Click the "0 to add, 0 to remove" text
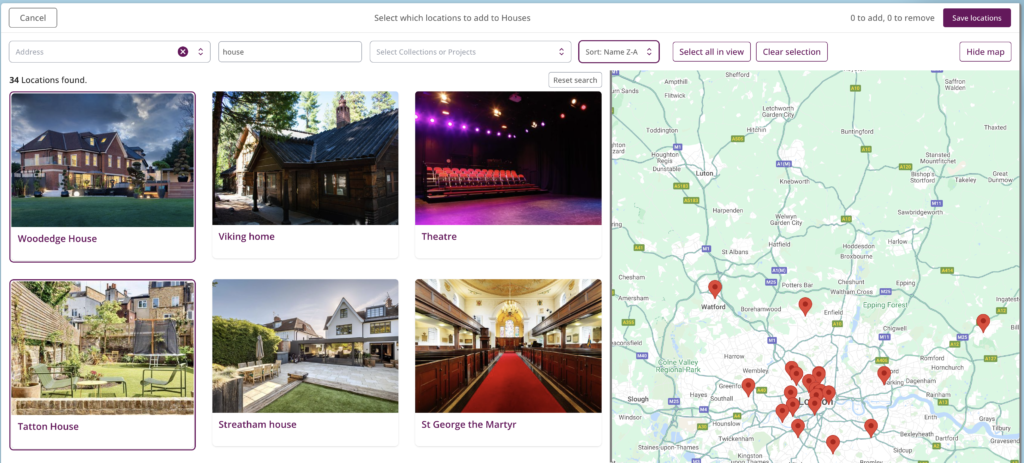 tap(892, 18)
